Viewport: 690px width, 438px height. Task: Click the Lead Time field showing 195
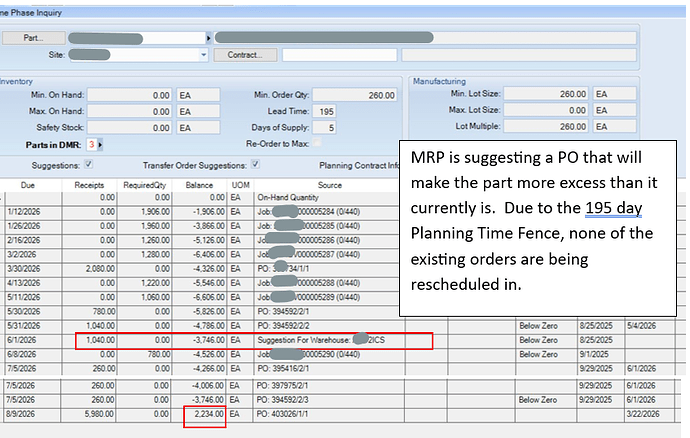tap(325, 111)
